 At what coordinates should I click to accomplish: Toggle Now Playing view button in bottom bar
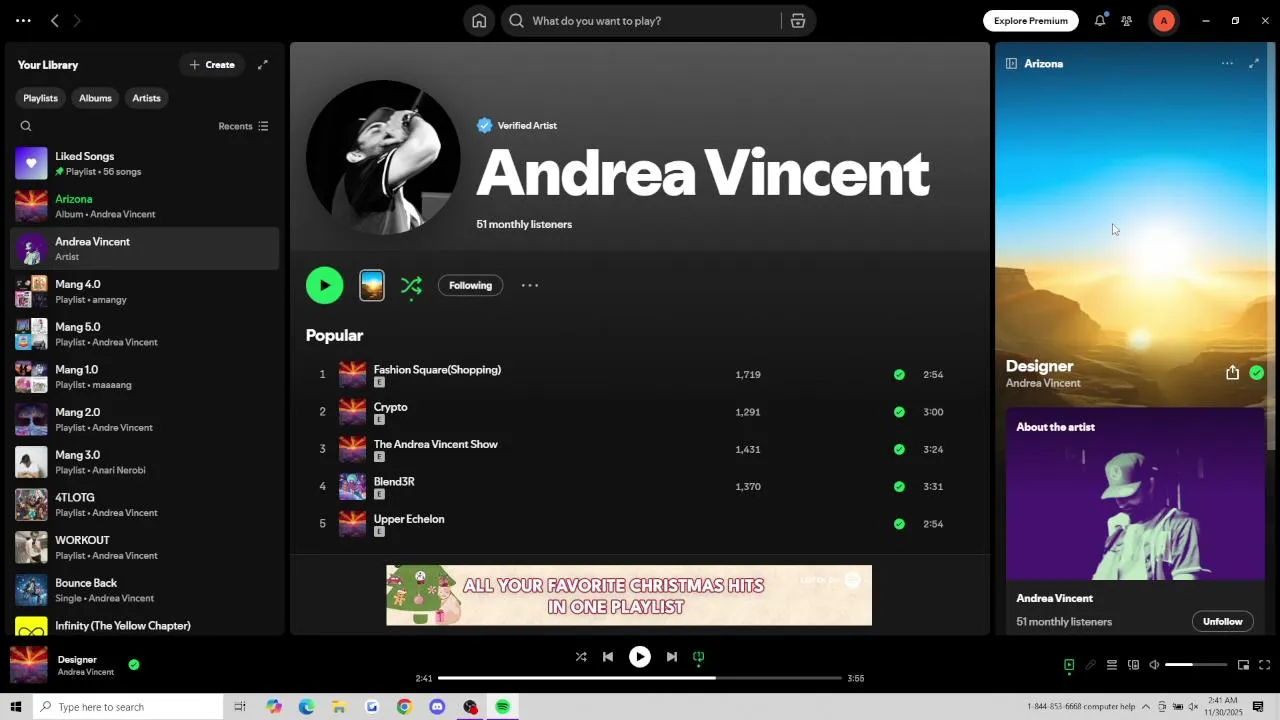[1069, 665]
